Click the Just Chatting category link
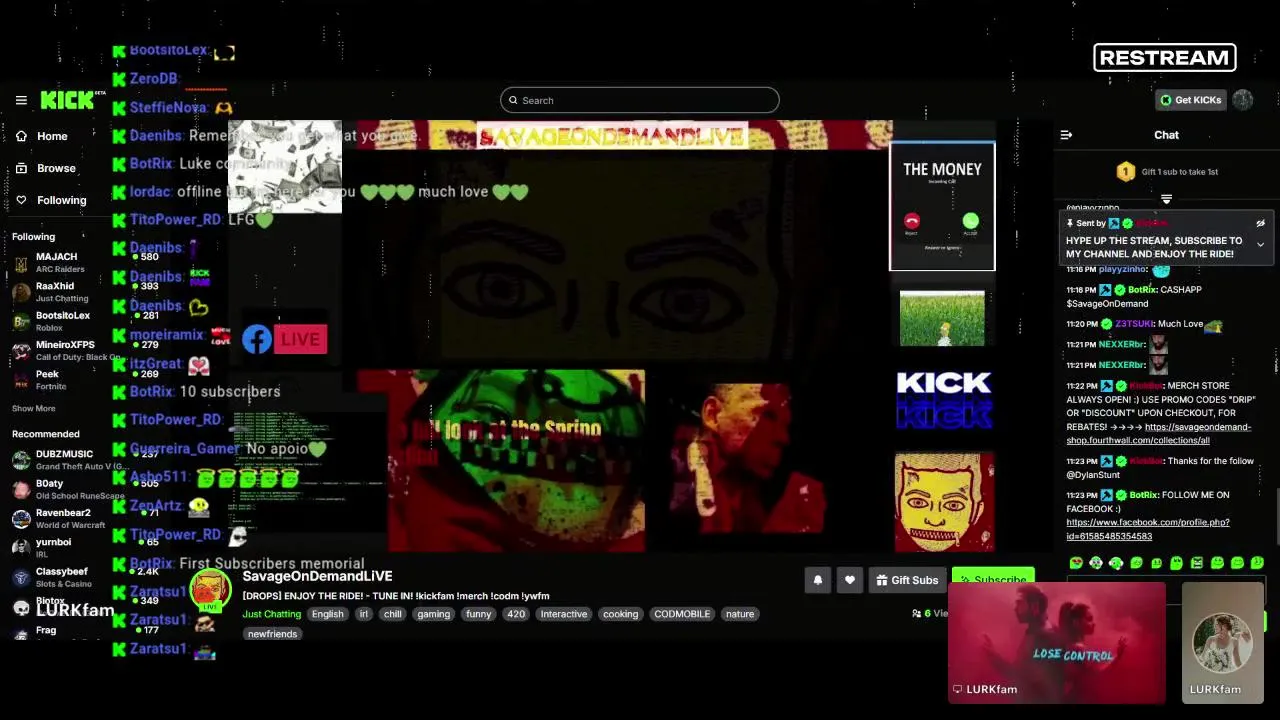1280x720 pixels. coord(271,614)
